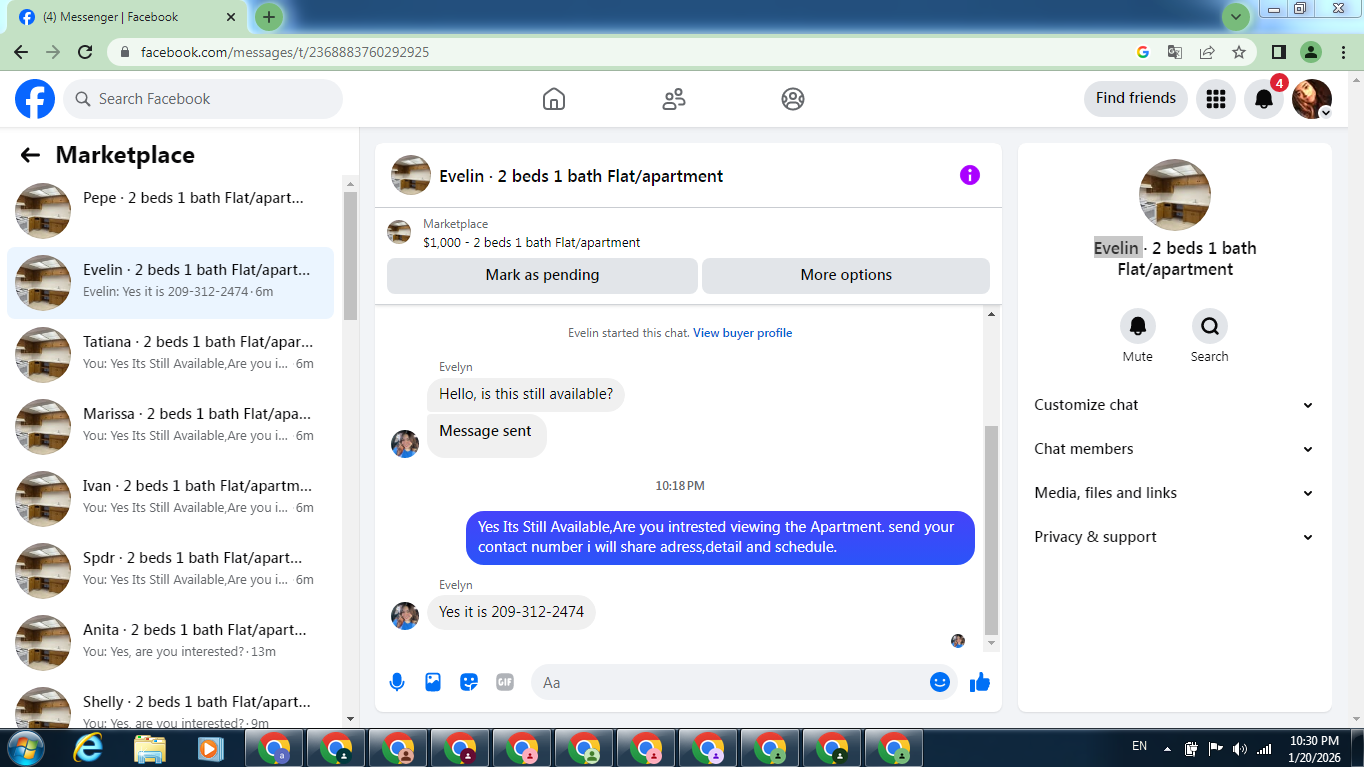The width and height of the screenshot is (1364, 767).
Task: Go to Facebook Home icon
Action: pos(553,99)
